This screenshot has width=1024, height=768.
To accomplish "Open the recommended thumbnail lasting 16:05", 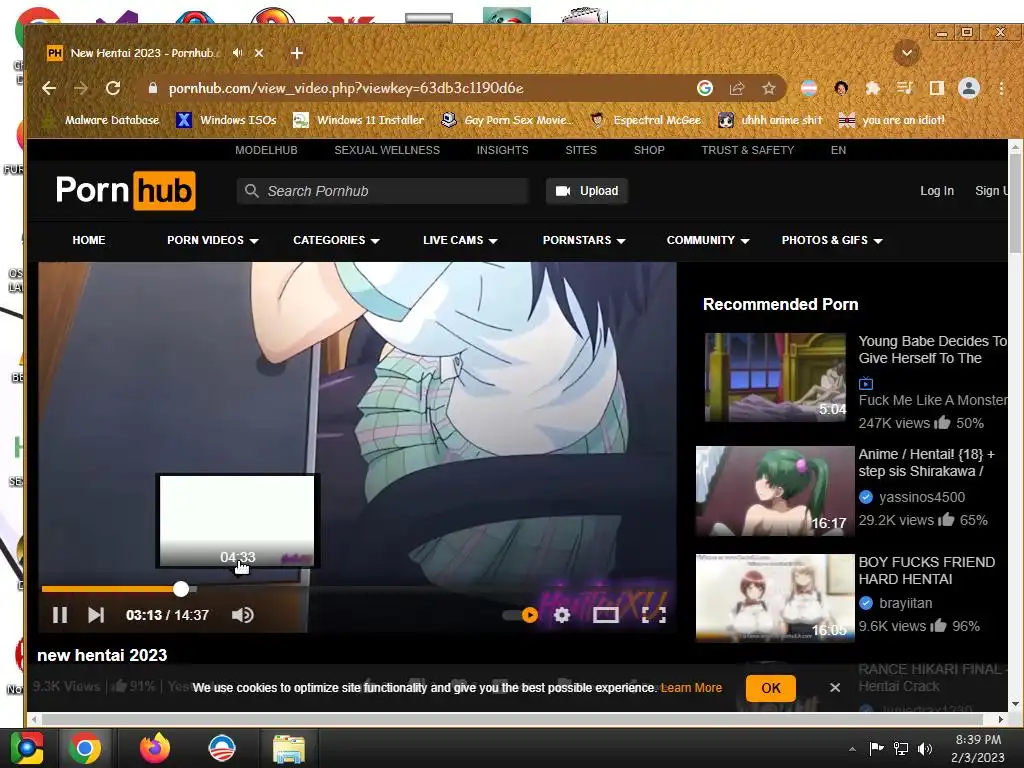I will [x=775, y=598].
